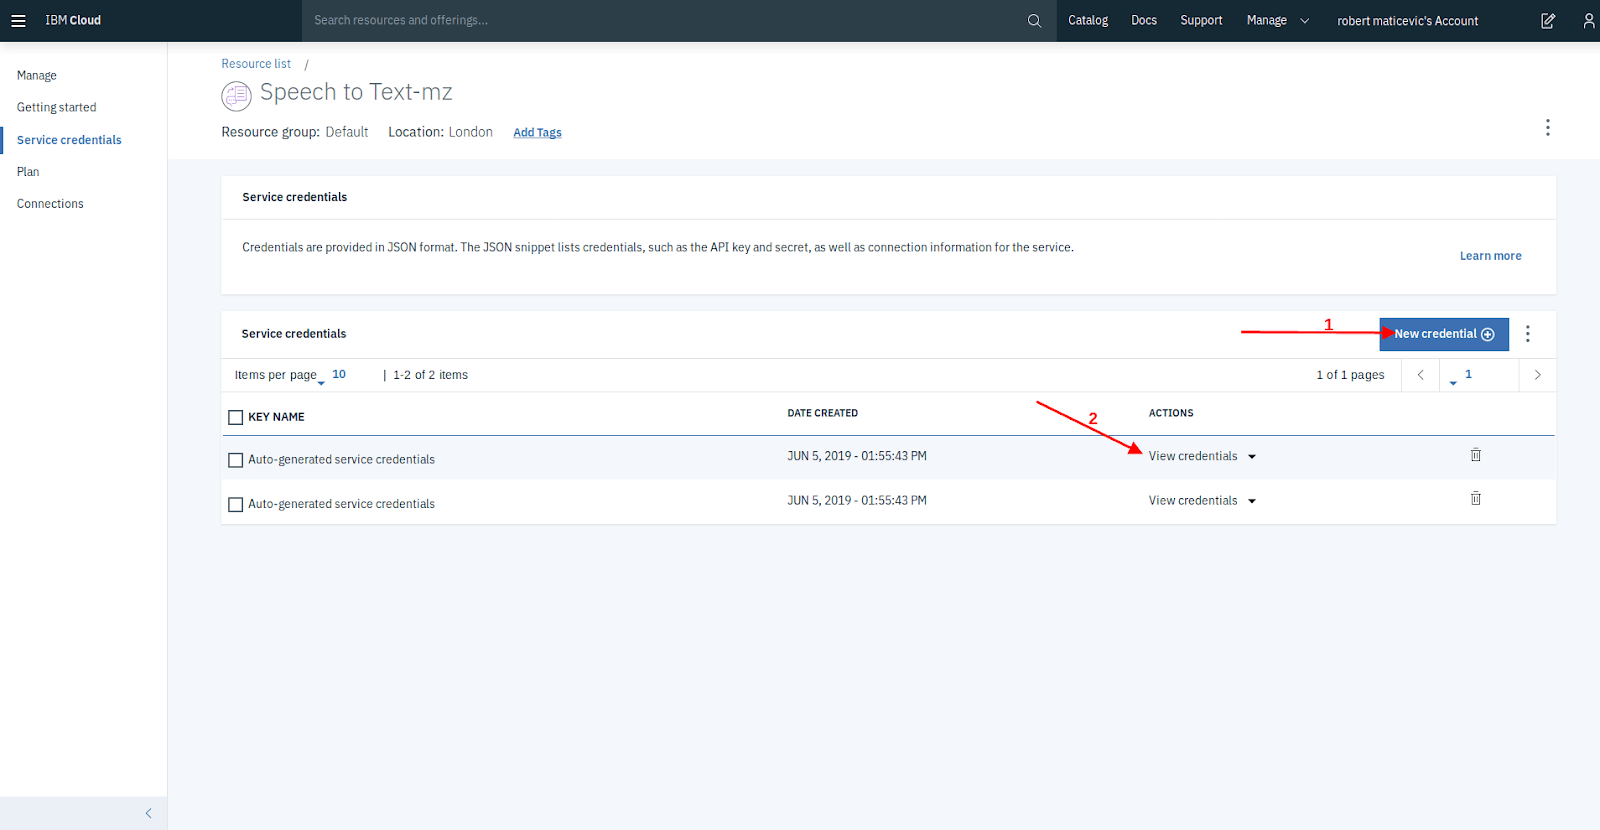Open the user profile icon

pos(1588,20)
